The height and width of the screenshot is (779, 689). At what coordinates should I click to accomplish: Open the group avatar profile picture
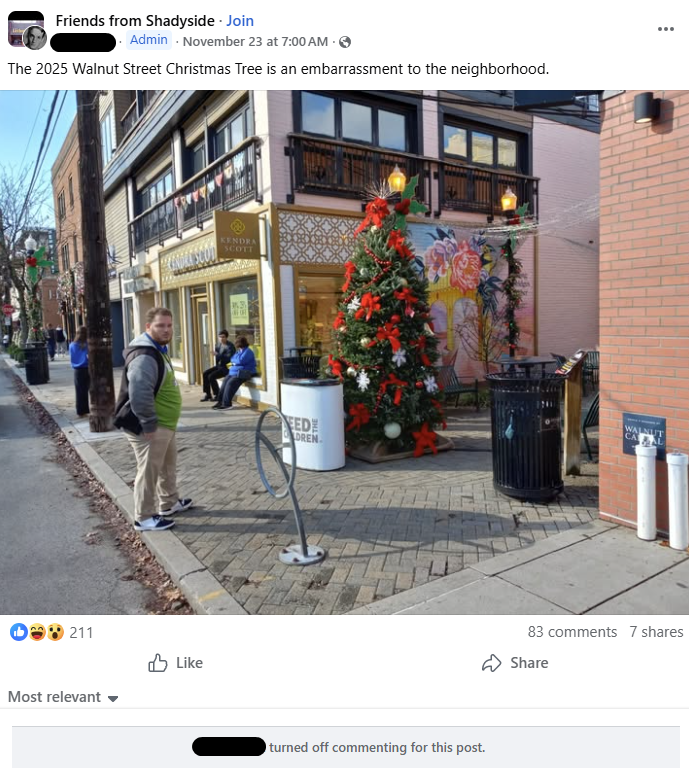[x=26, y=30]
